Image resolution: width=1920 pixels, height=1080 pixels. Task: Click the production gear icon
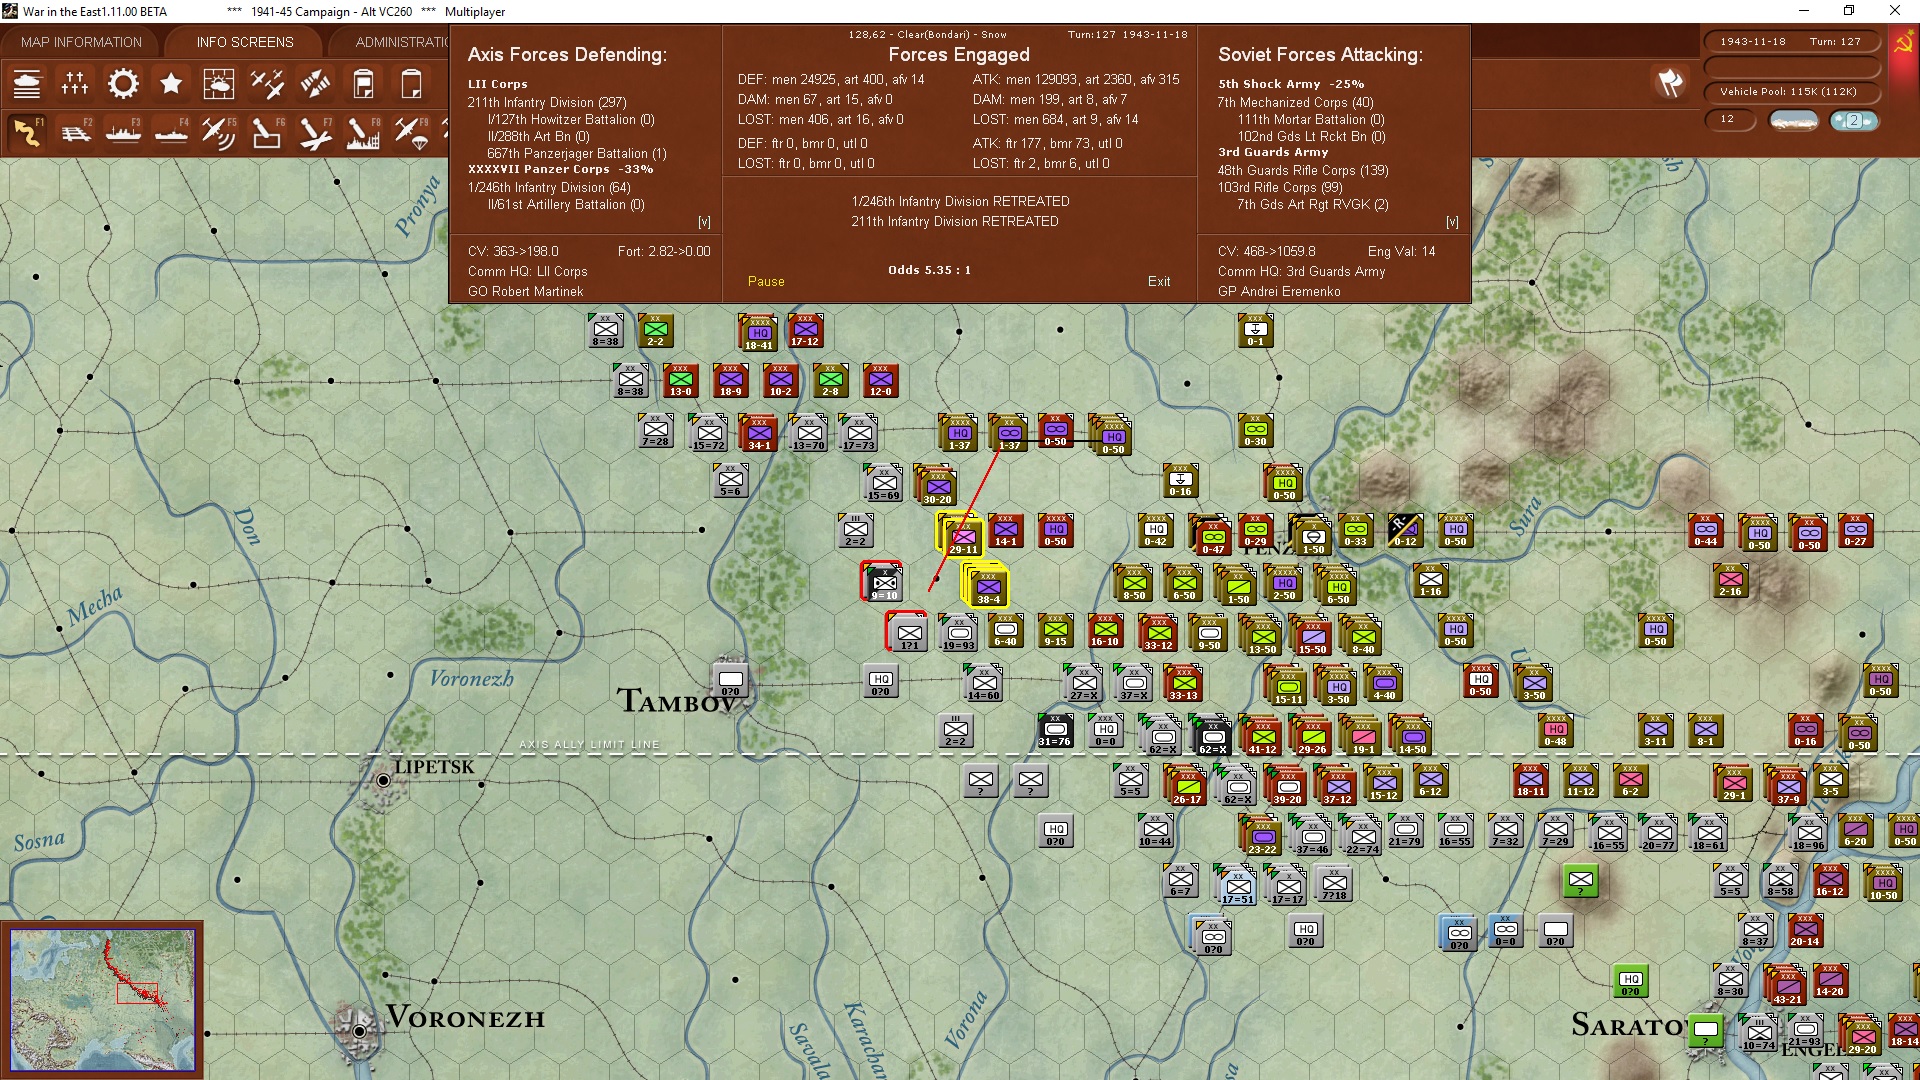coord(123,84)
